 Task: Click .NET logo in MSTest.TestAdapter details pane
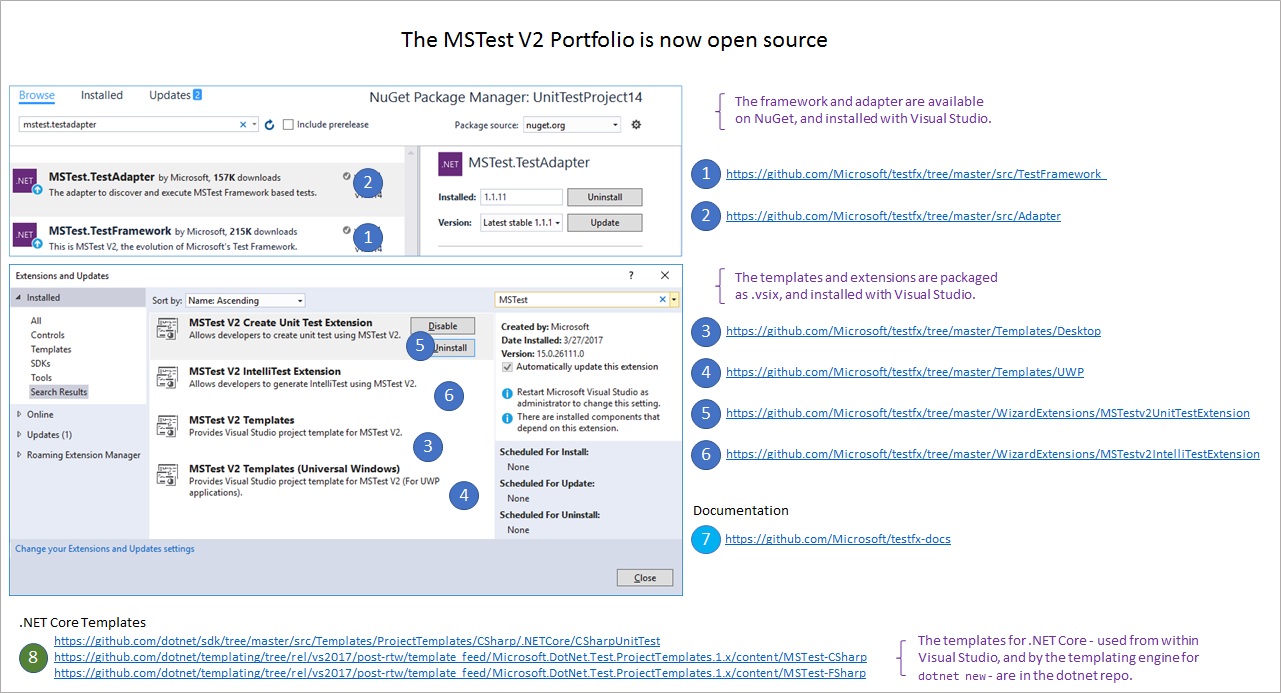coord(450,162)
